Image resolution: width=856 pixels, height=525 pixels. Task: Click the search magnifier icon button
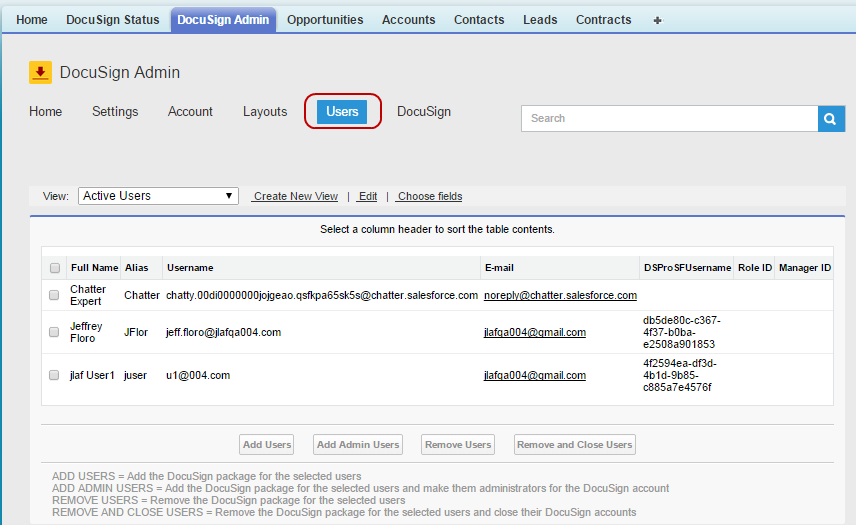pyautogui.click(x=831, y=118)
